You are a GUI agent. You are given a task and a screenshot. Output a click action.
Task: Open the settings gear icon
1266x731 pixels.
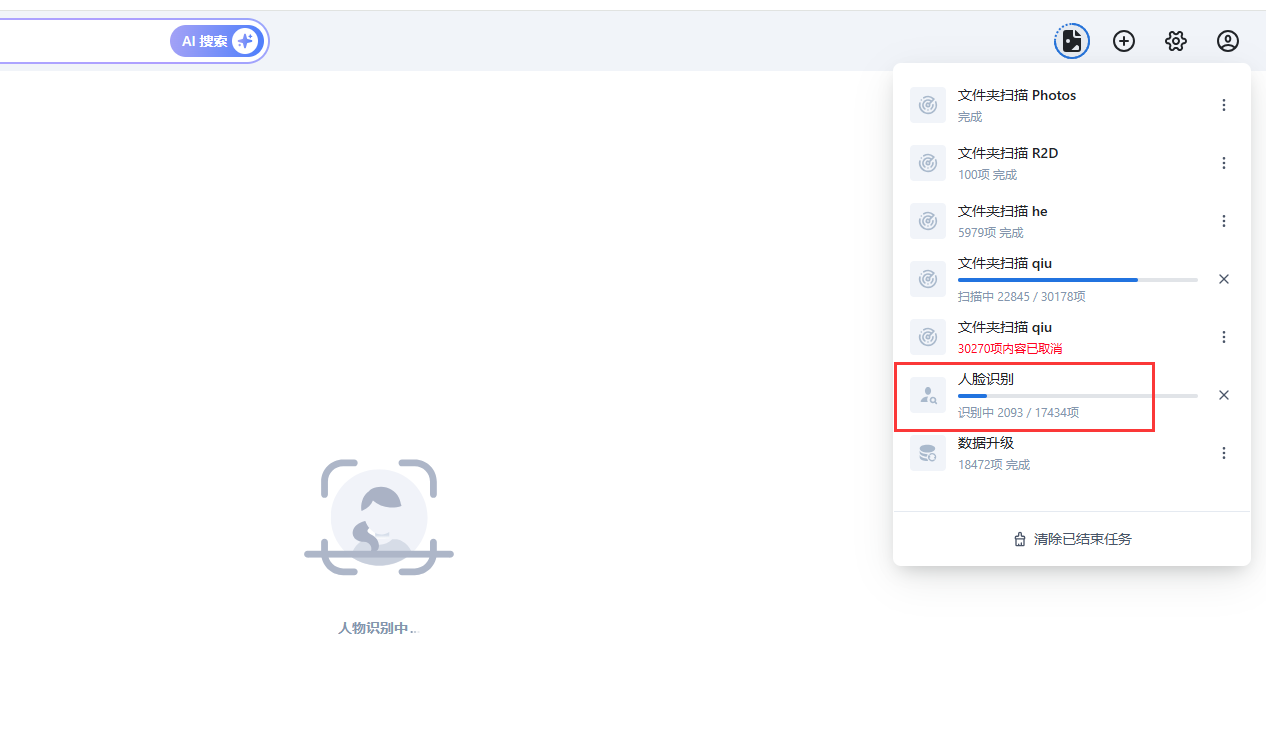[1176, 41]
